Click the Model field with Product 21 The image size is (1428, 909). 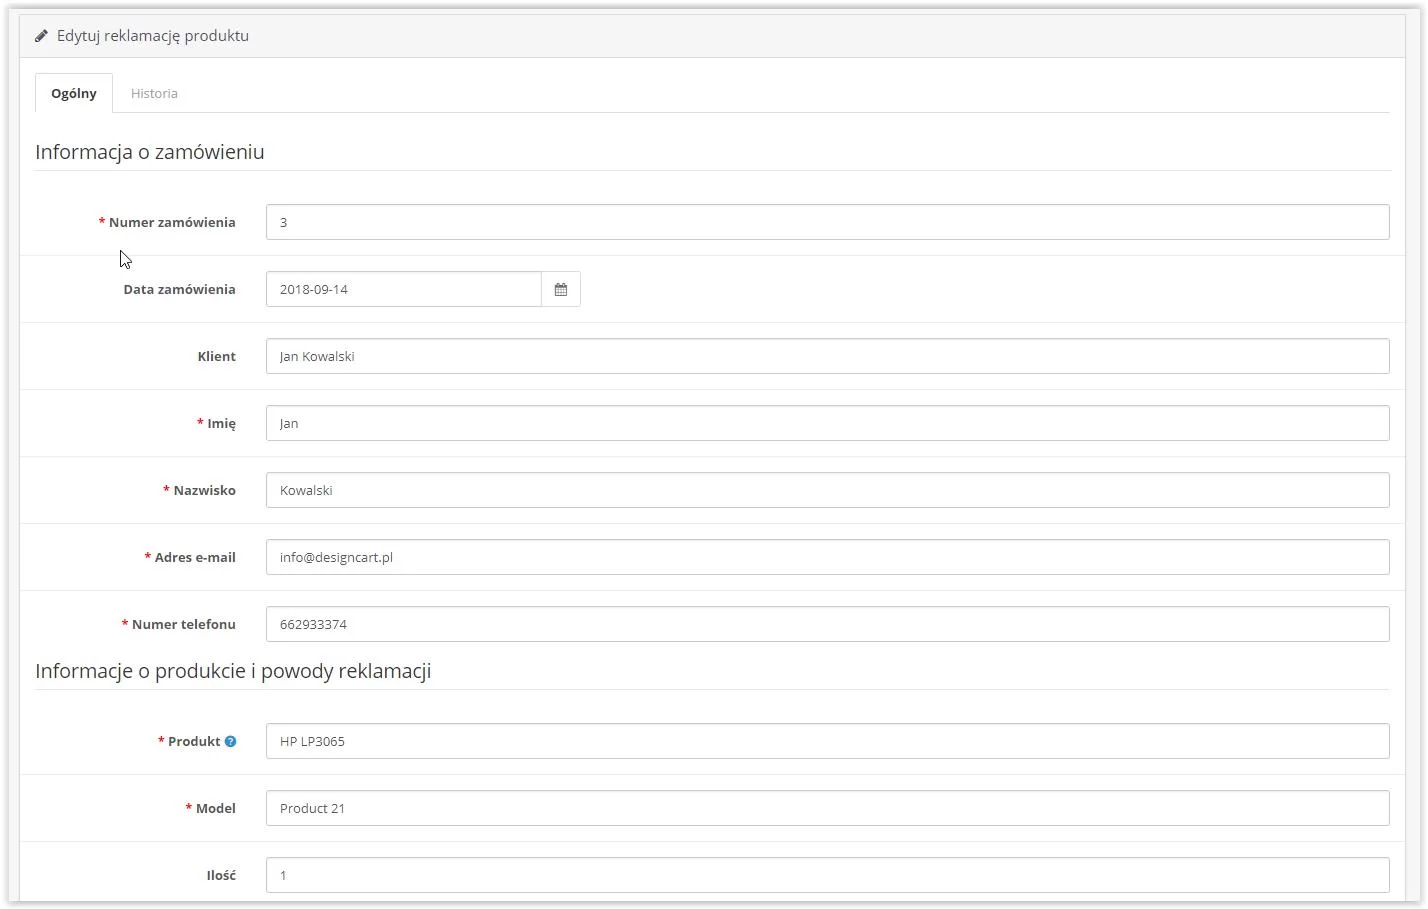coord(827,808)
